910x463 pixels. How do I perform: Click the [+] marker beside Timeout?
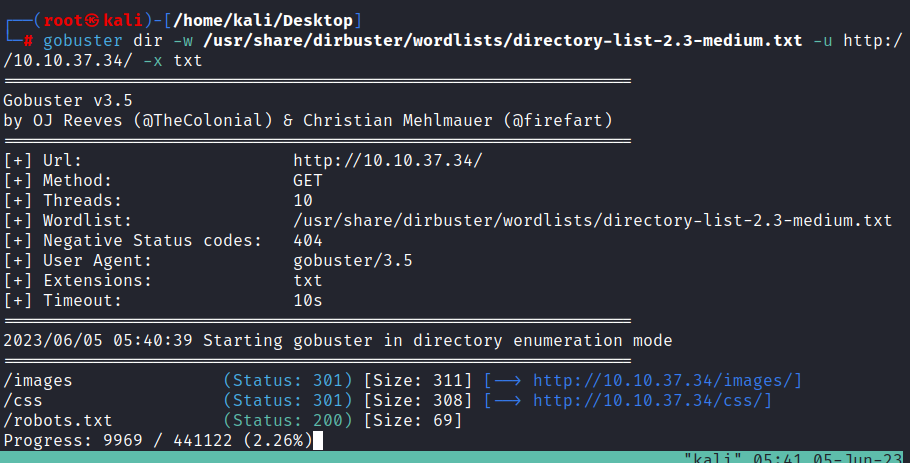tap(18, 301)
